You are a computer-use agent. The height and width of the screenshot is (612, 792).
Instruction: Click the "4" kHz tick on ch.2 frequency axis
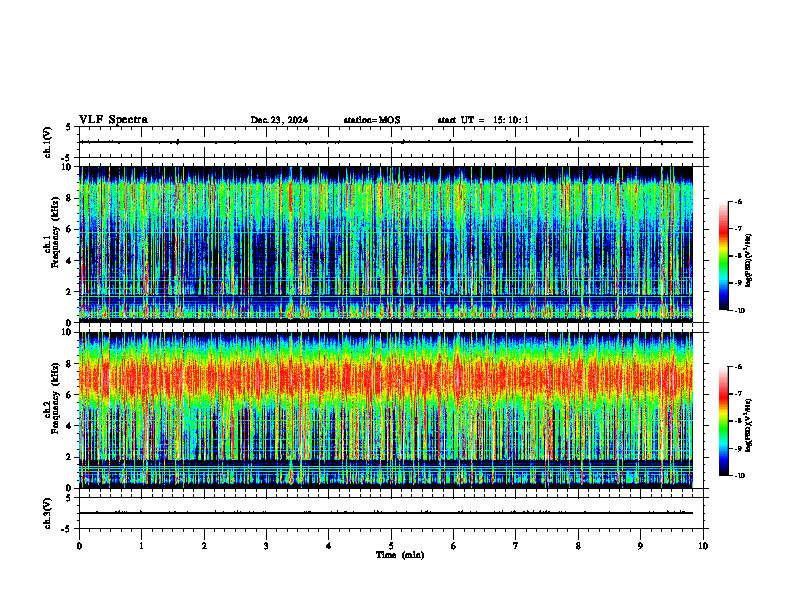pos(70,426)
